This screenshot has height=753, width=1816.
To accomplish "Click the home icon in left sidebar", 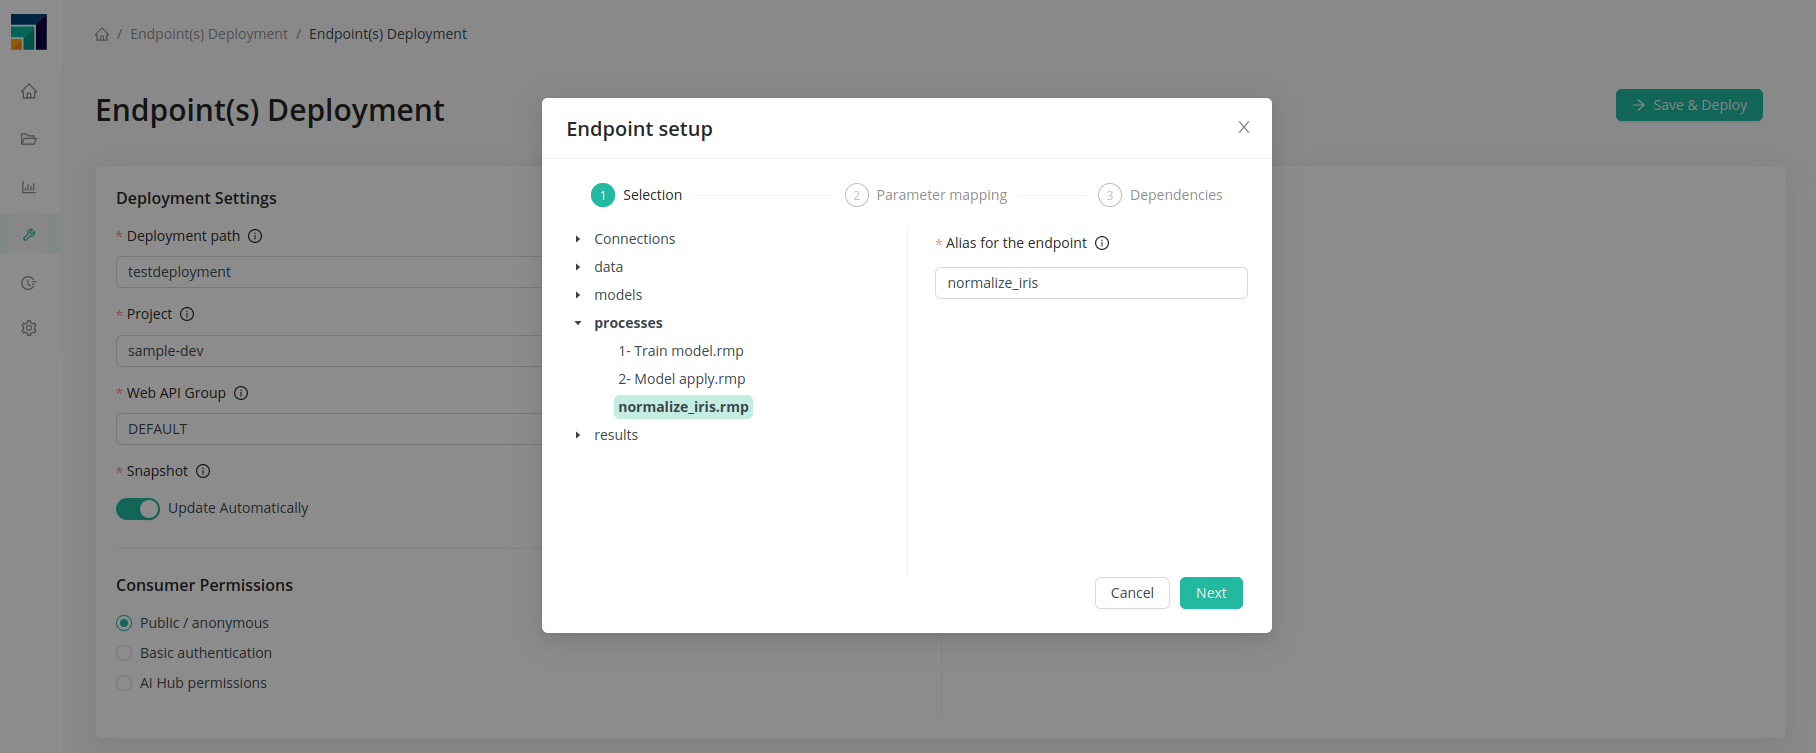I will pyautogui.click(x=29, y=91).
